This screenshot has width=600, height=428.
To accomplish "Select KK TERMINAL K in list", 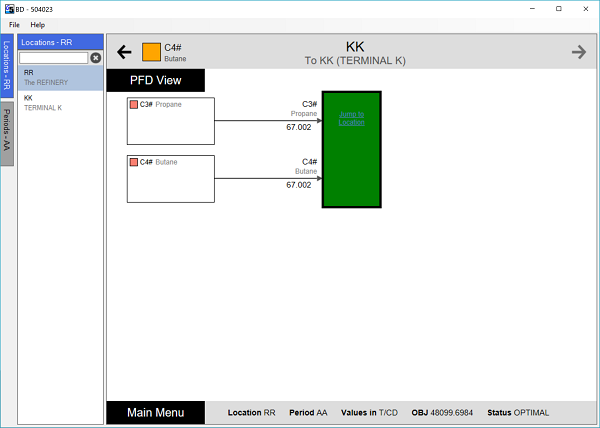I will pos(60,102).
